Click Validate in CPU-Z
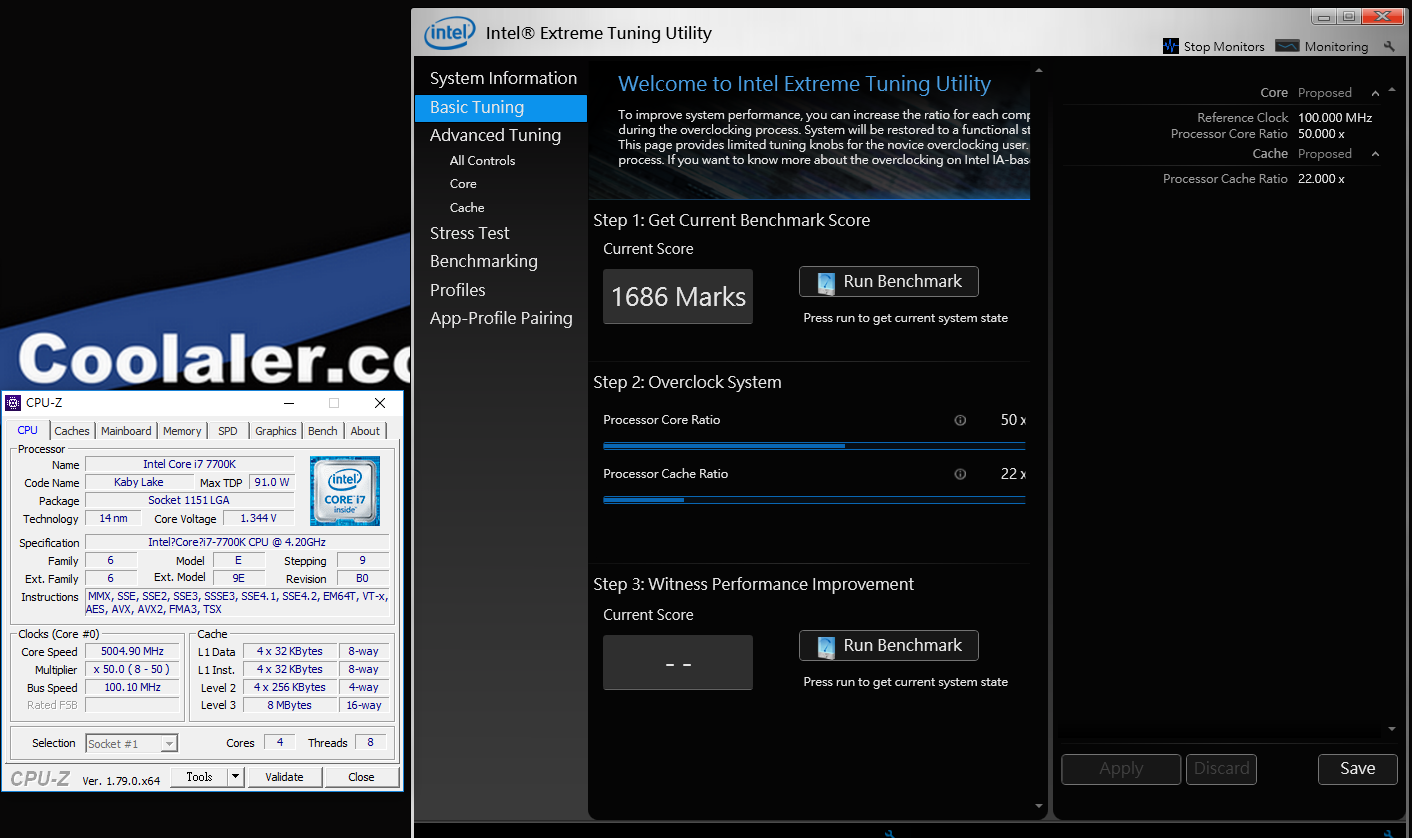Viewport: 1412px width, 838px height. 284,777
